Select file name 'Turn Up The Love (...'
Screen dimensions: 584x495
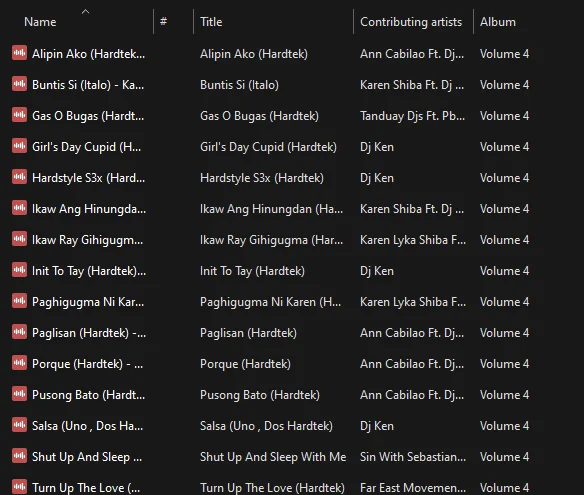[x=86, y=488]
